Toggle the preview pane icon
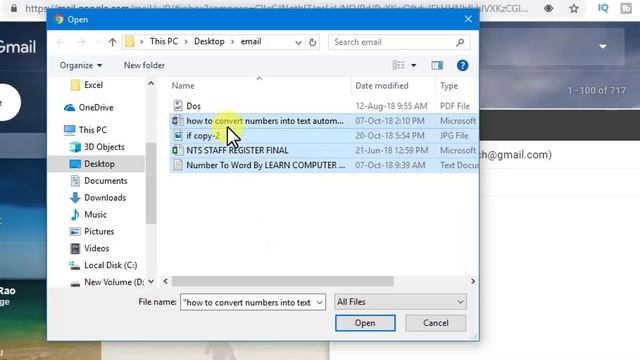Screen dimensions: 640x360 437,65
